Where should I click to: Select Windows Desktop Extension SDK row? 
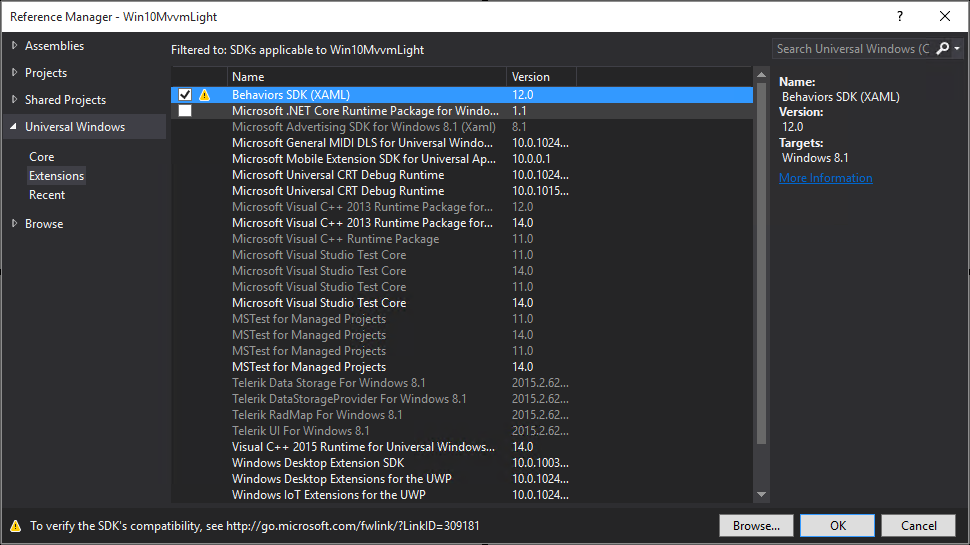pos(462,463)
